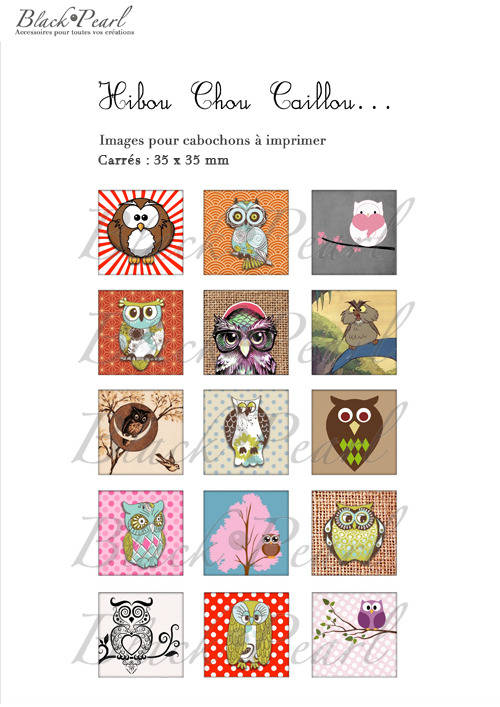Choose the white owl with pink heart
500x707 pixels.
[x=354, y=232]
